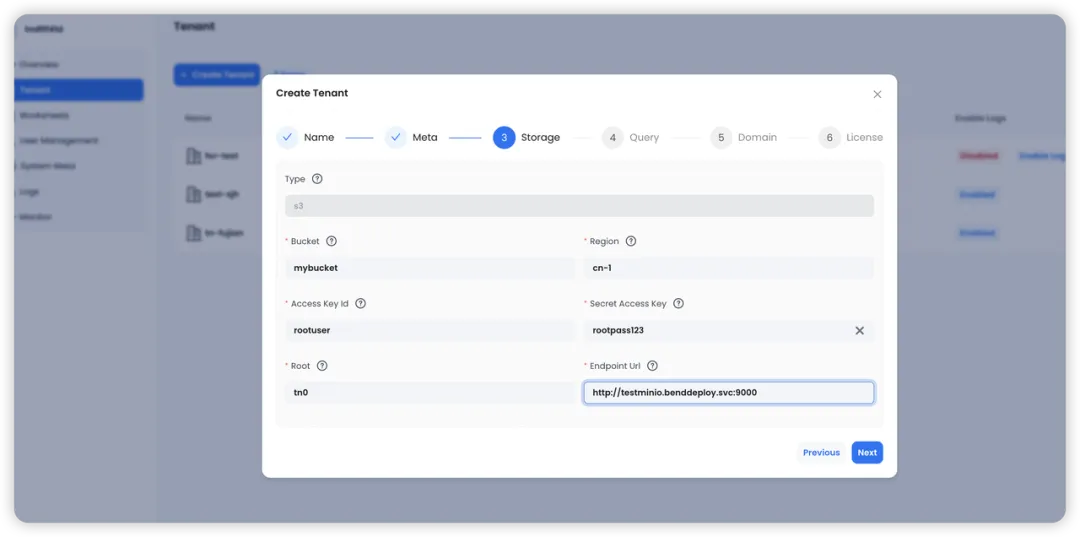Image resolution: width=1080 pixels, height=537 pixels.
Task: Close the Create Tenant dialog
Action: (877, 94)
